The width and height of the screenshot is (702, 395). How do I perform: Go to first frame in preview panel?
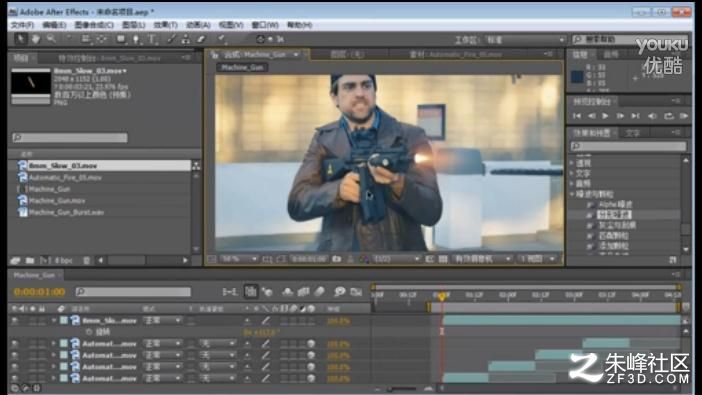click(577, 116)
